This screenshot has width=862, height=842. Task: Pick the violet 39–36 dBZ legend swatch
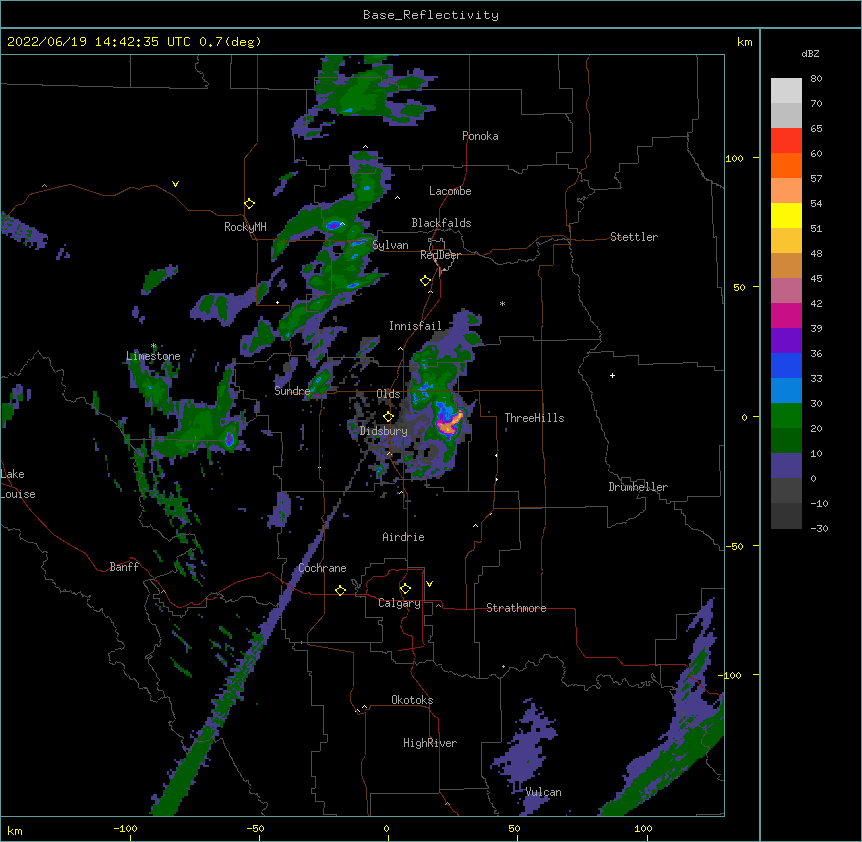(786, 341)
